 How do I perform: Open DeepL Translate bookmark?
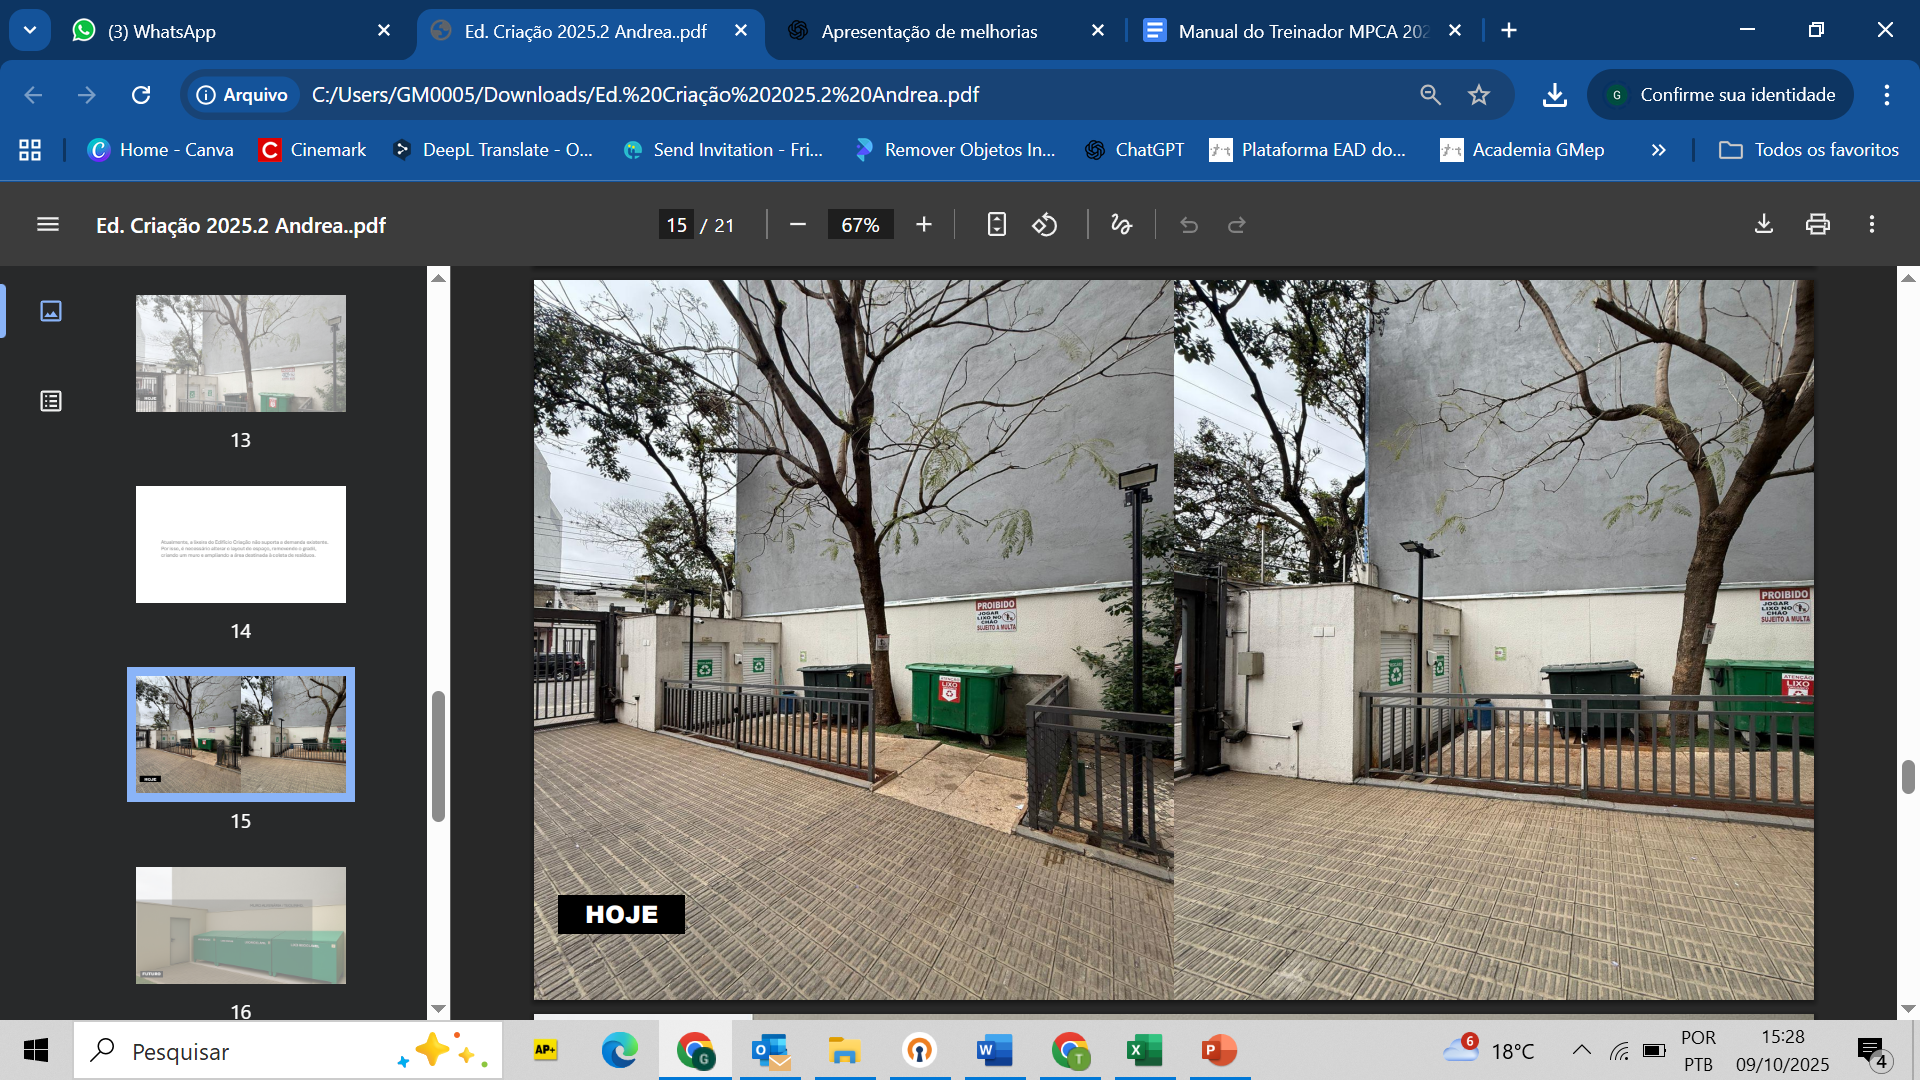pyautogui.click(x=493, y=150)
